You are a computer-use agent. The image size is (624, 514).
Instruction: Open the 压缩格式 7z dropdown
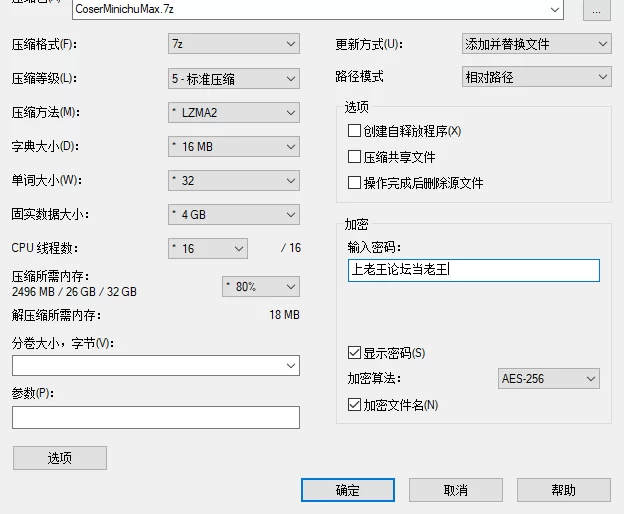(x=234, y=44)
